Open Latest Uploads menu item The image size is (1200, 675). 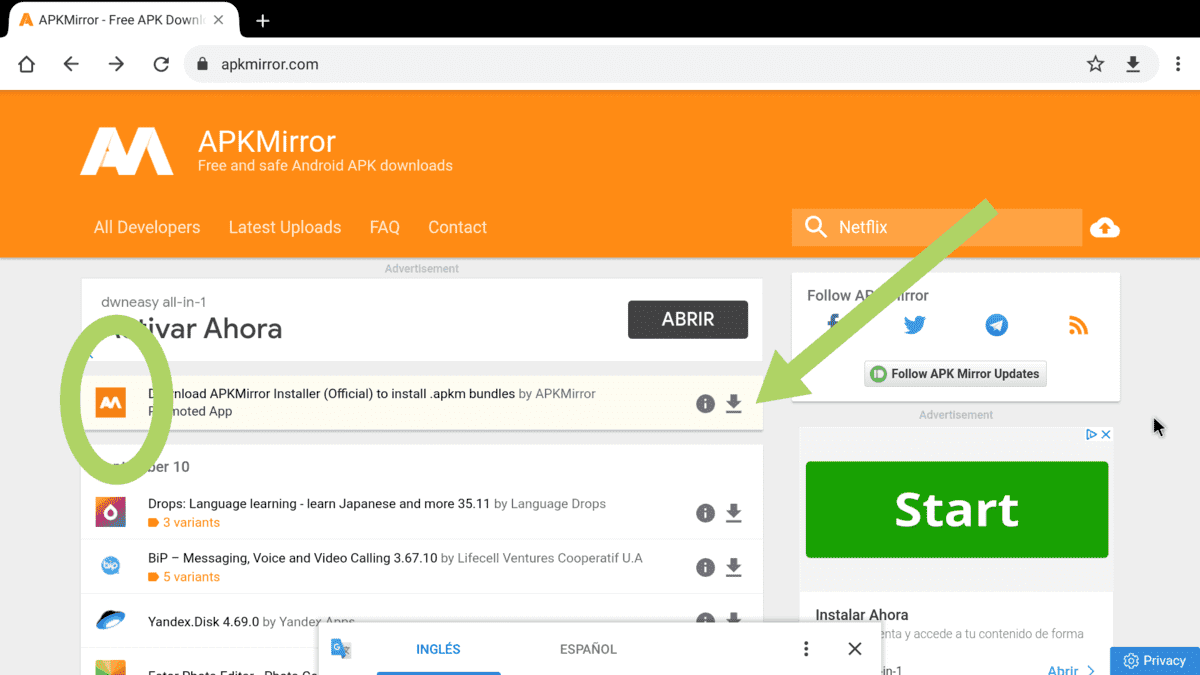[x=285, y=227]
